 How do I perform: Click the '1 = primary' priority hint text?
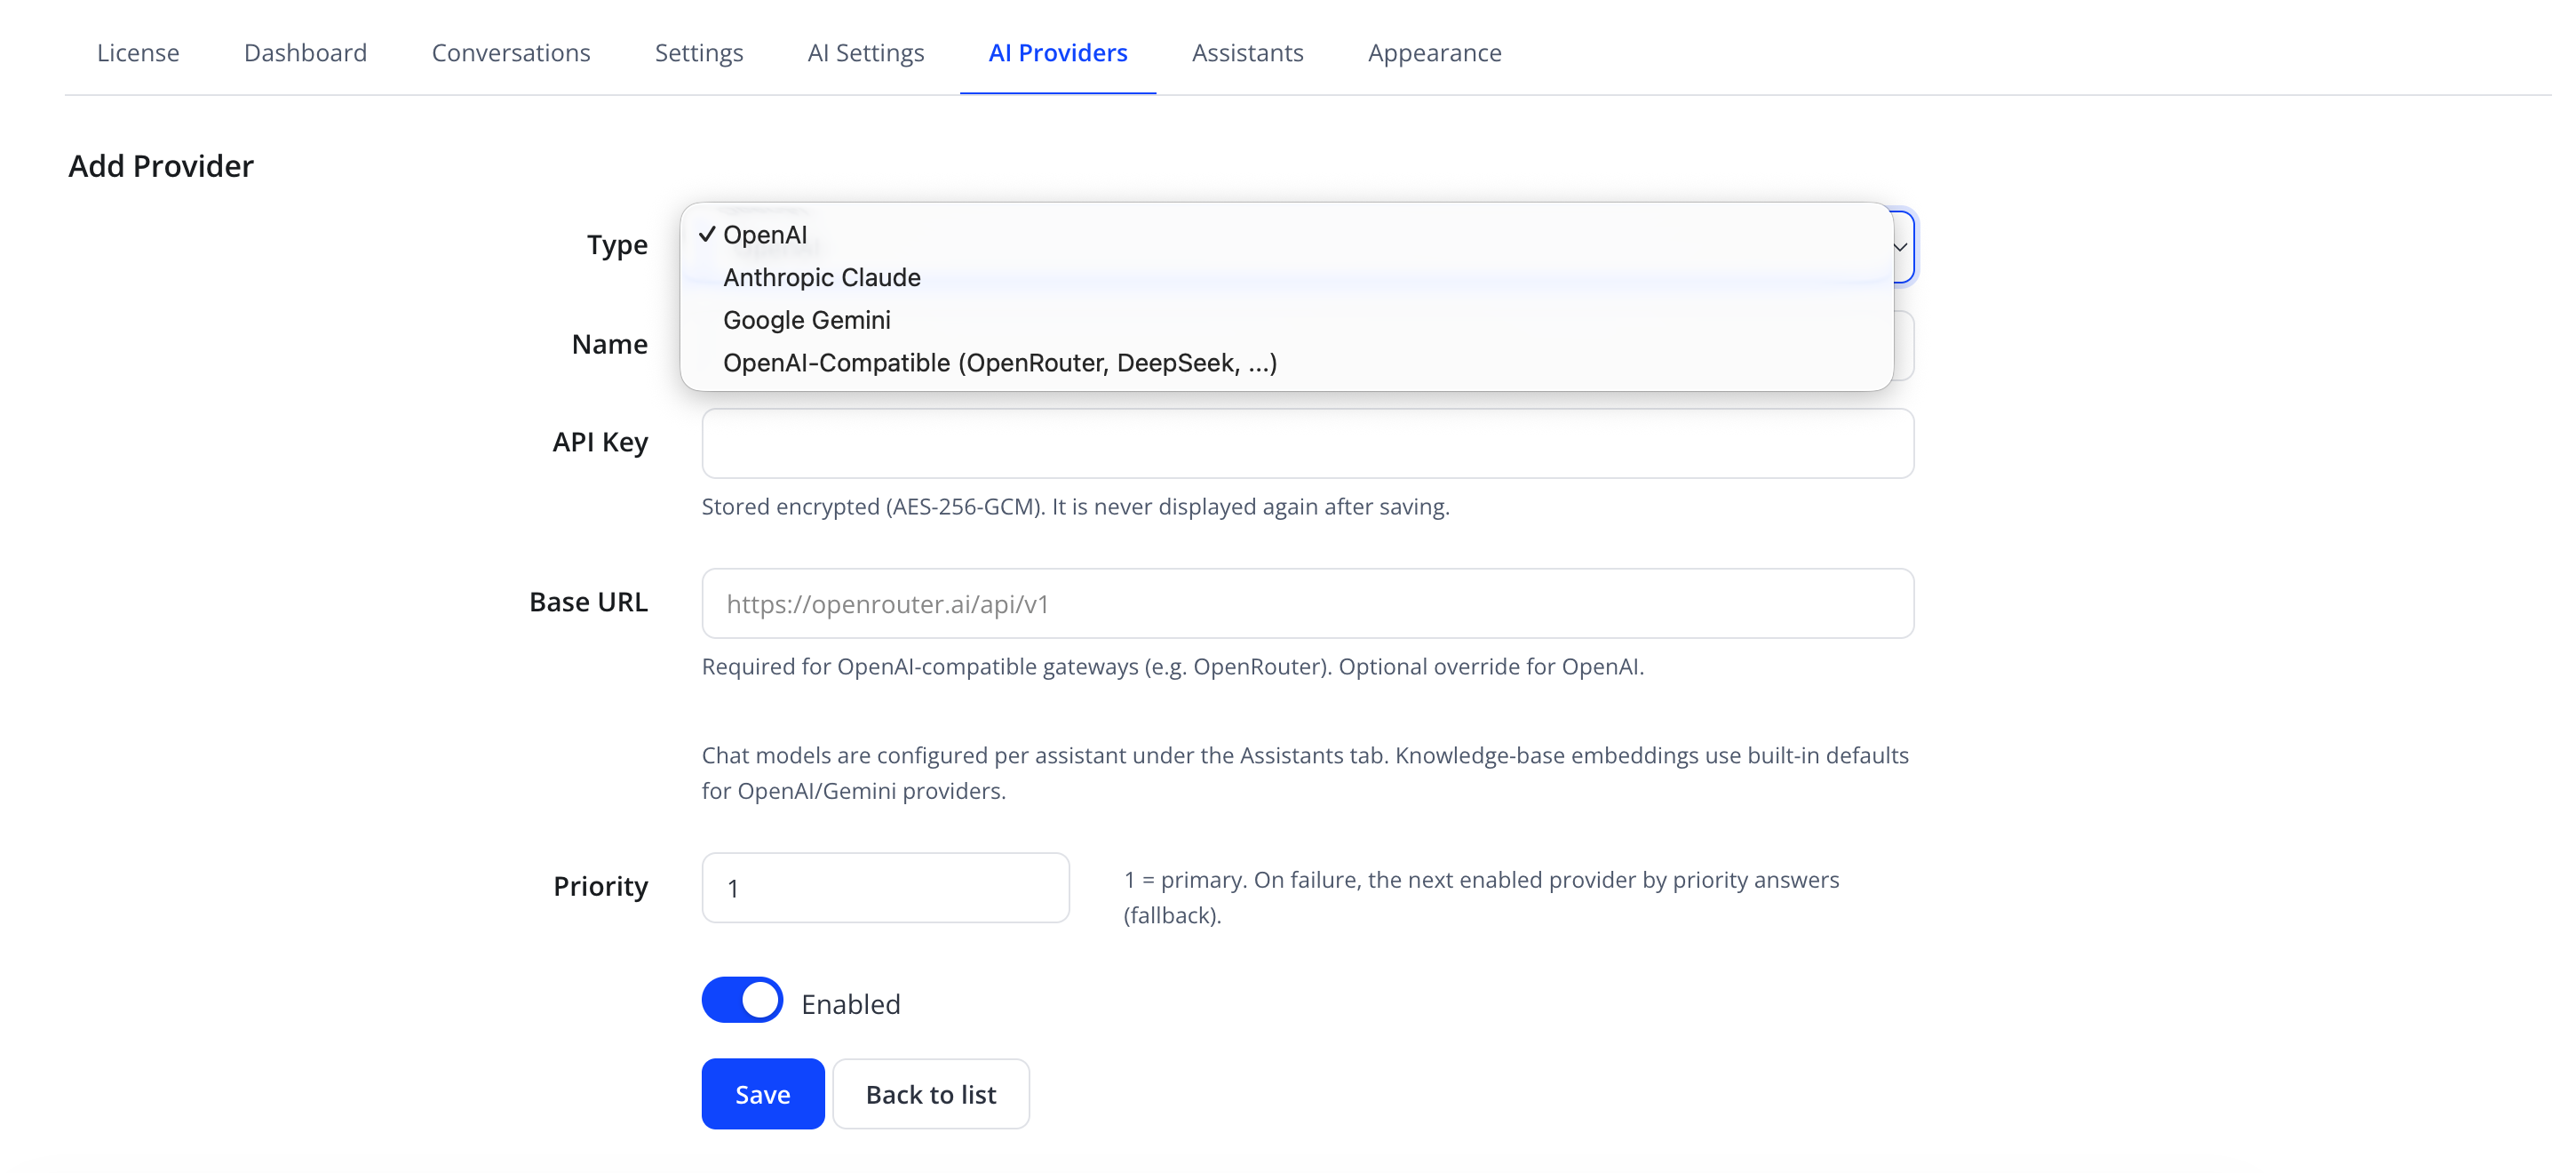(x=1480, y=897)
